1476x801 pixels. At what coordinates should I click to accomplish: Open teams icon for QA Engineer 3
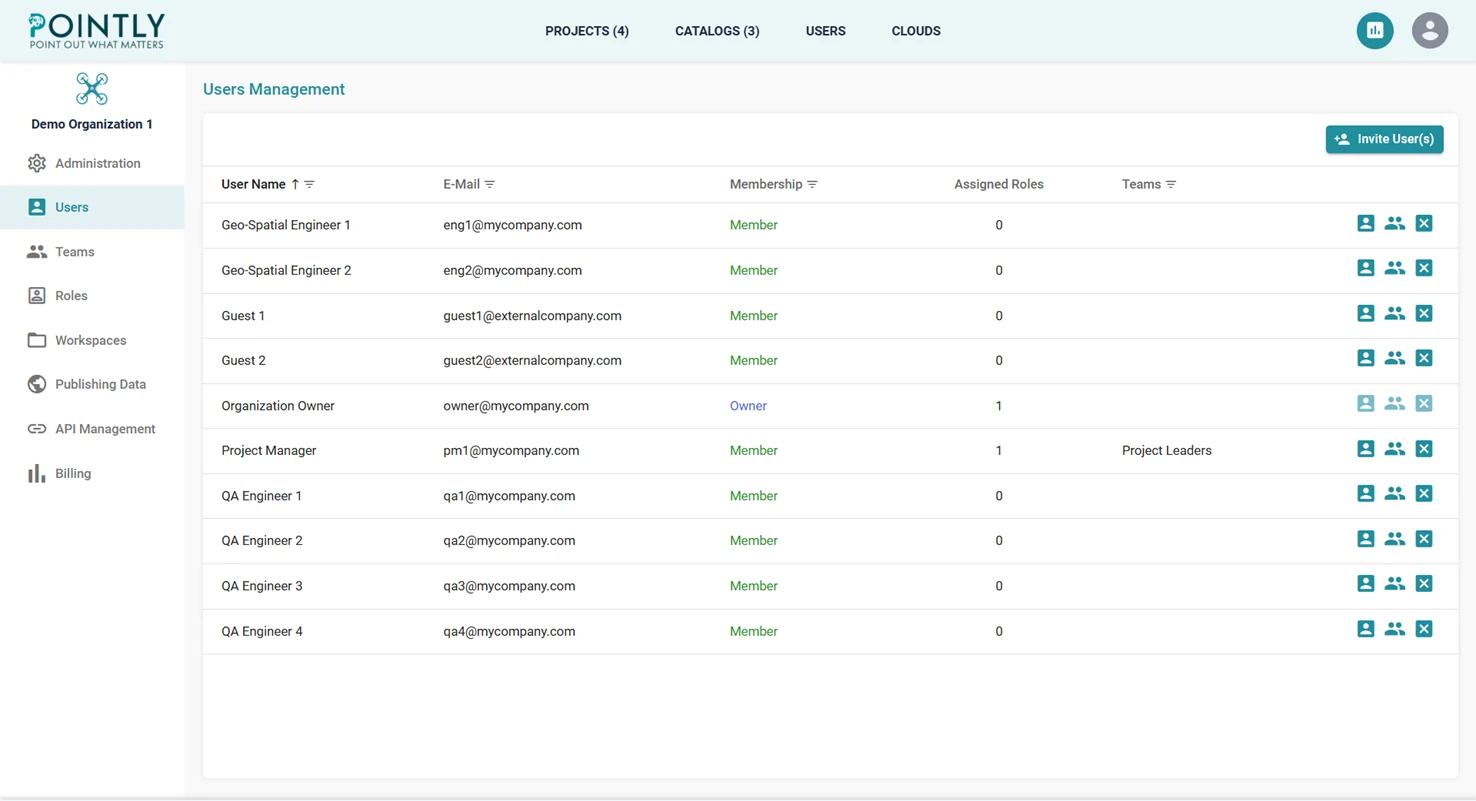click(1394, 584)
